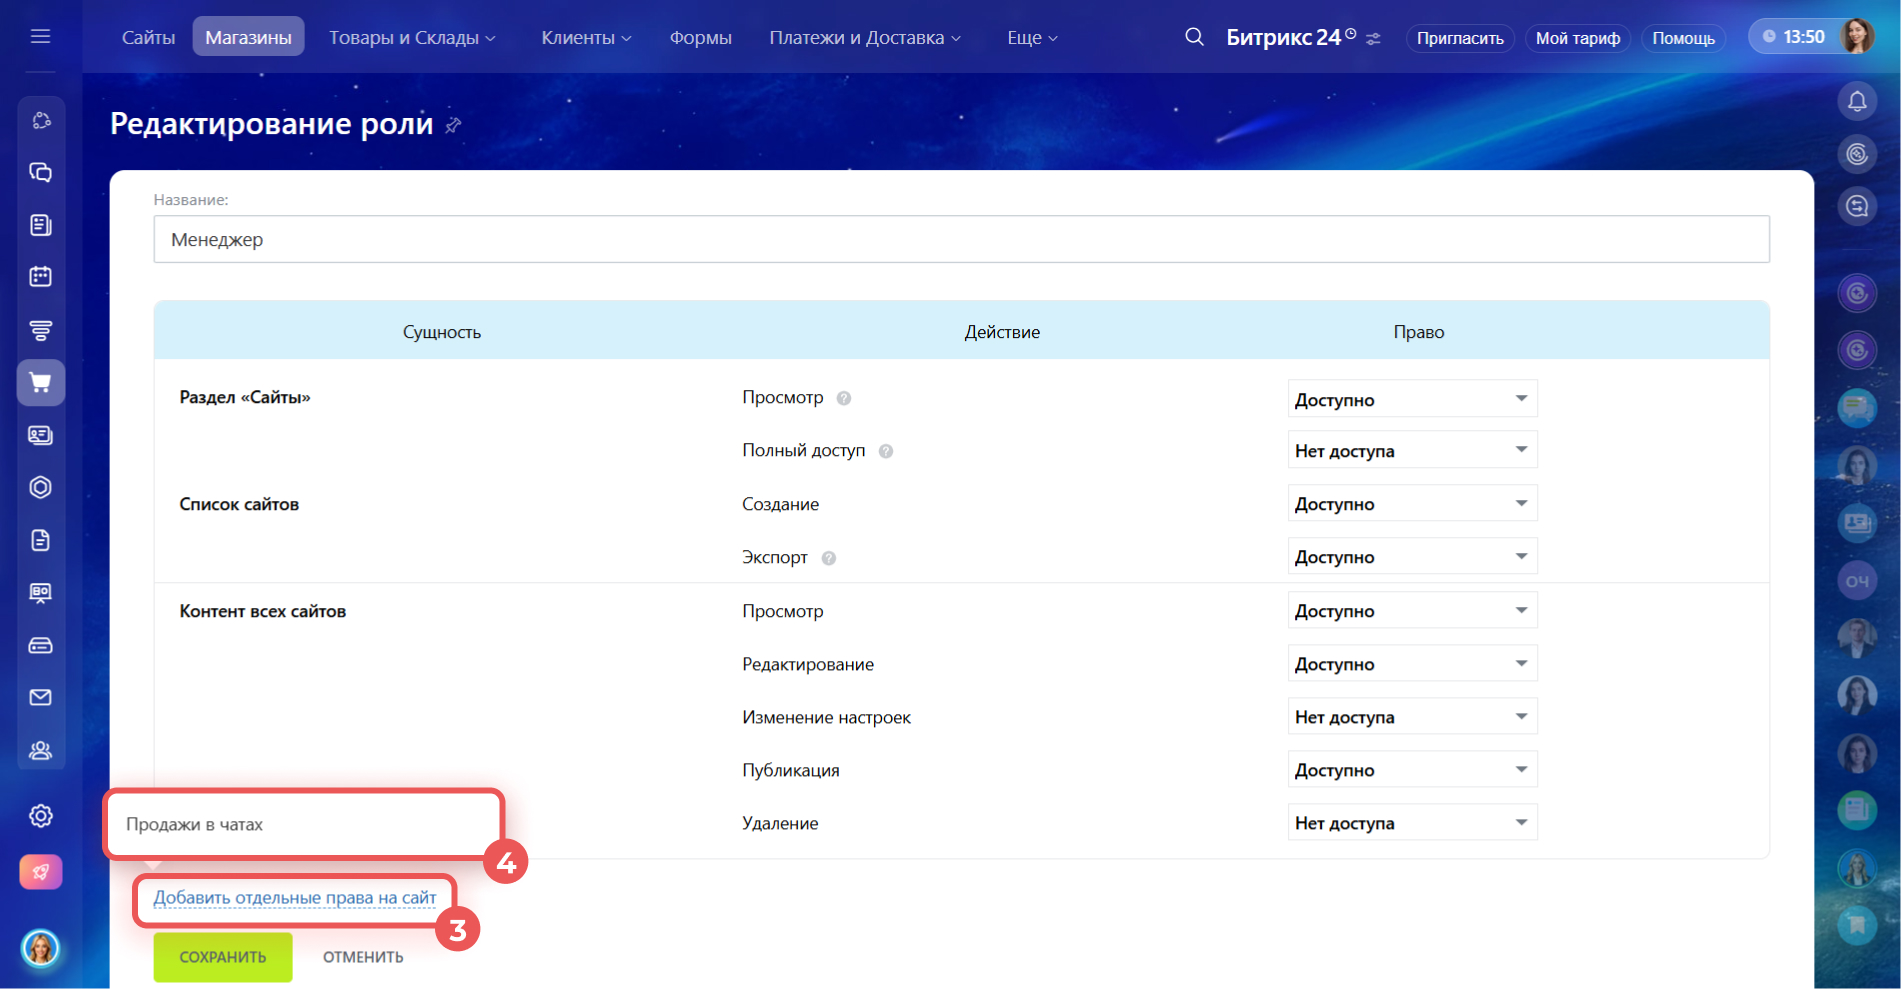Open the hamburger menu icon
The width and height of the screenshot is (1901, 989).
click(40, 37)
